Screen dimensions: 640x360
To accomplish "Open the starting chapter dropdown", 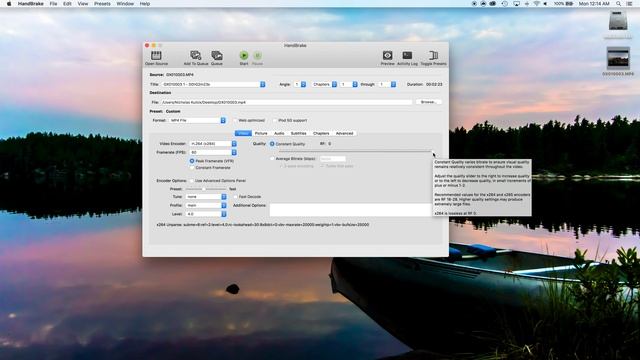I will [x=349, y=84].
